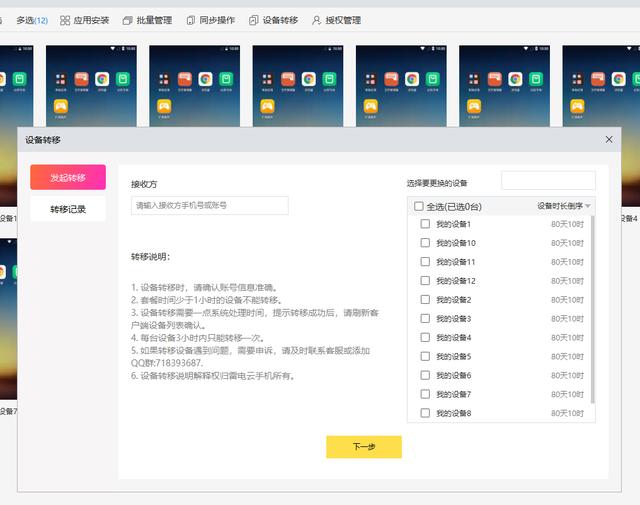Click the 转移说明: heading text

click(150, 257)
